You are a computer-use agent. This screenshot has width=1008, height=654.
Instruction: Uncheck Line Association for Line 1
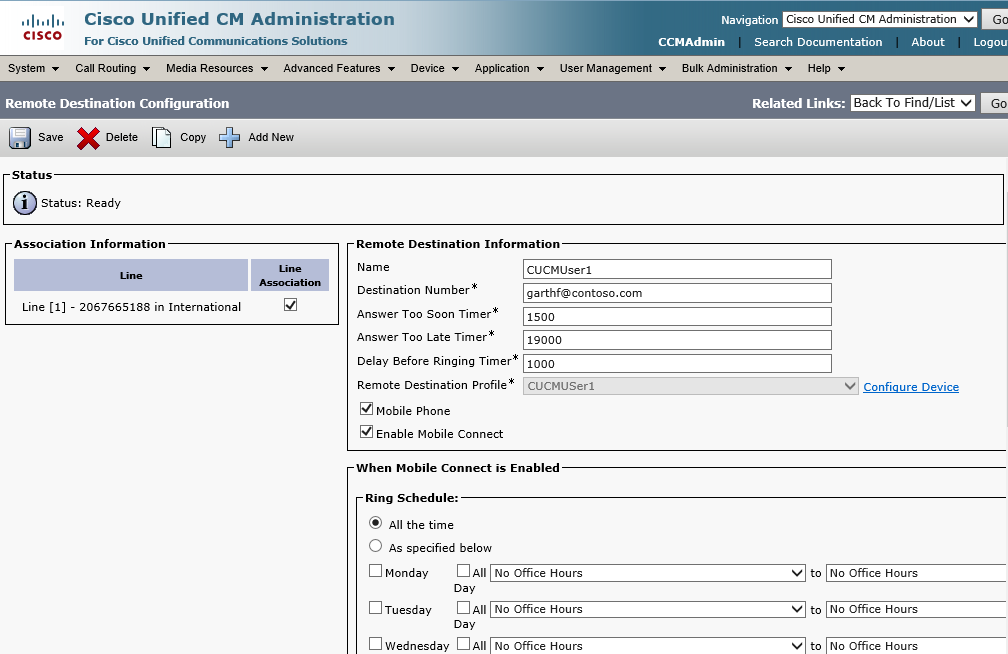[x=291, y=305]
